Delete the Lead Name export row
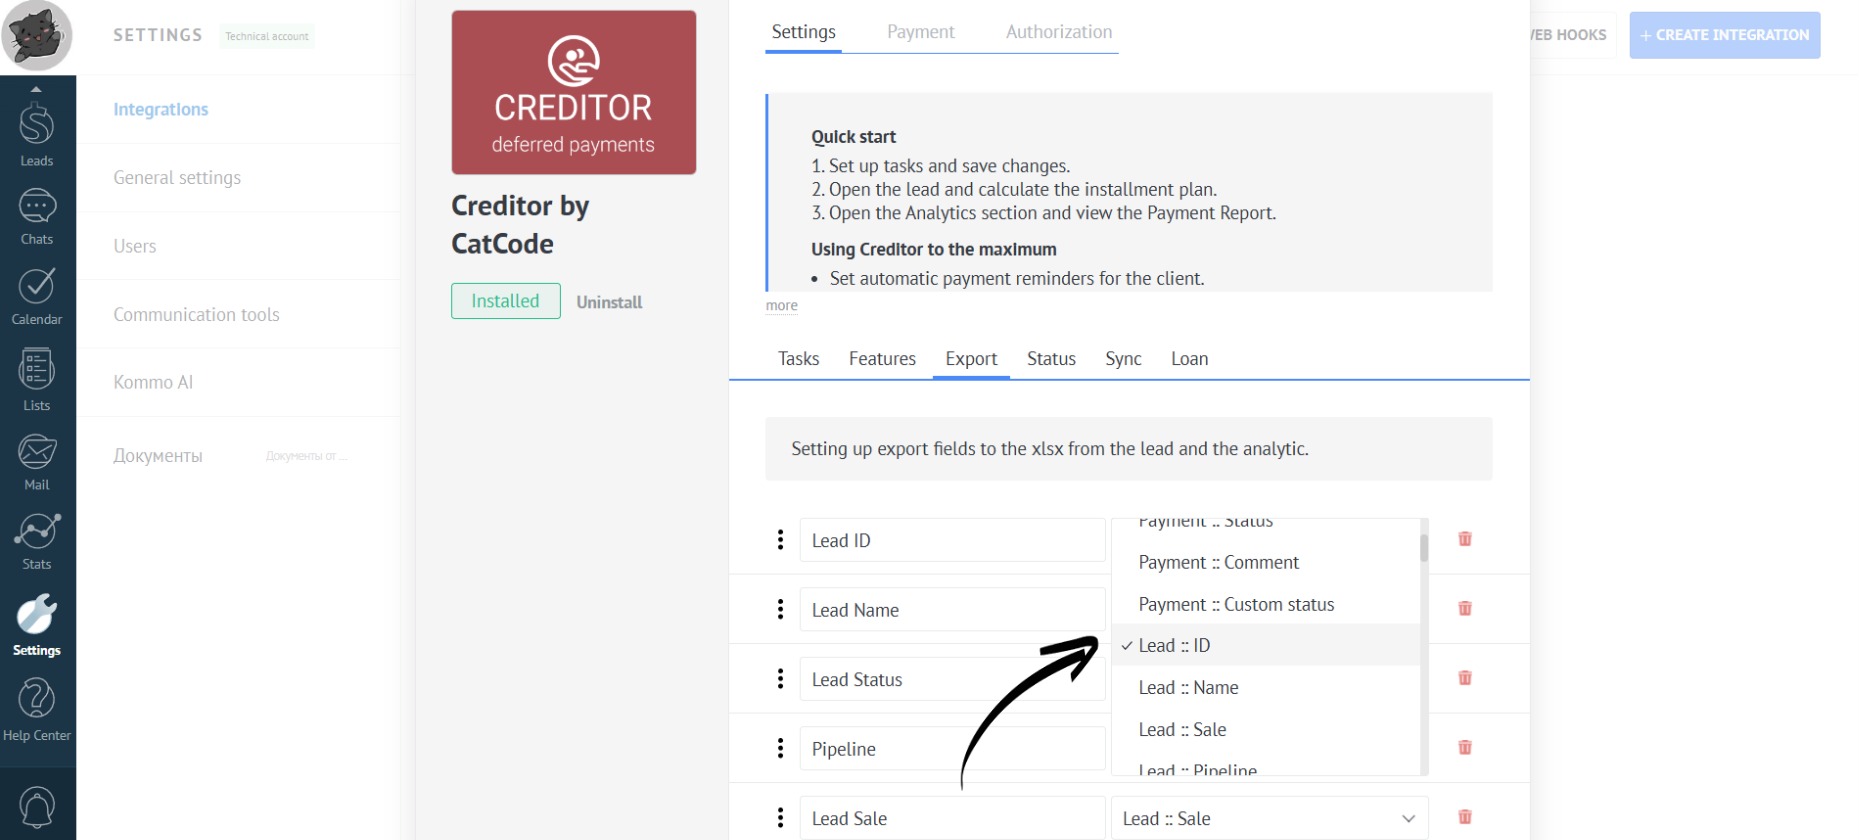Screen dimensions: 1859x840 [x=1465, y=608]
